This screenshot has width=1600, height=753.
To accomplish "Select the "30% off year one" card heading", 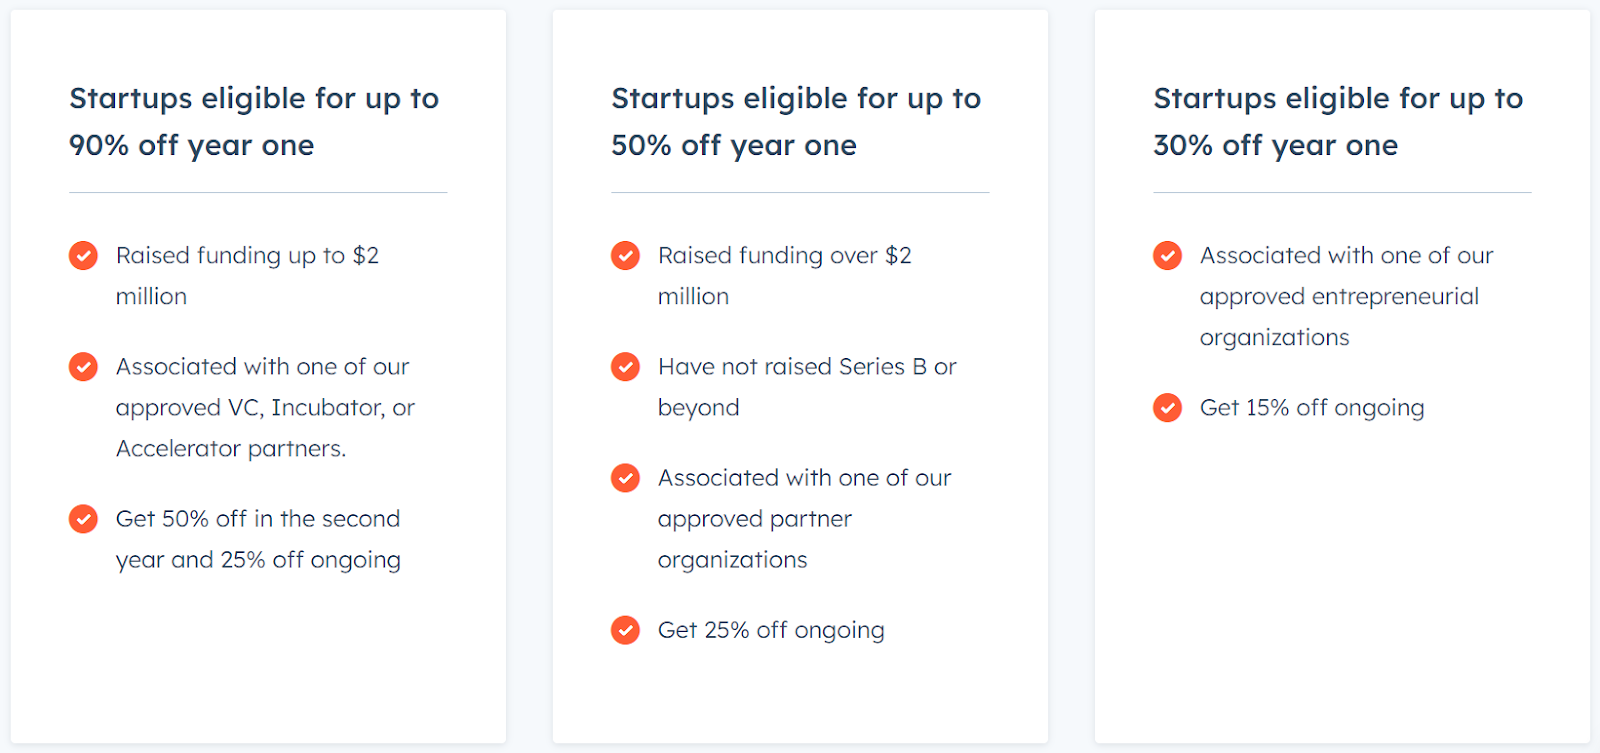I will pos(1338,122).
